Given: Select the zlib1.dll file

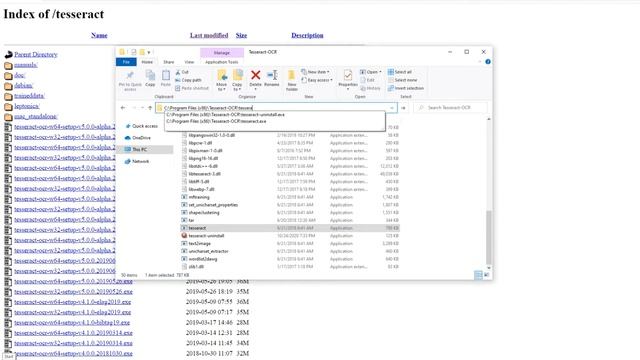Looking at the screenshot, I should coord(196,267).
